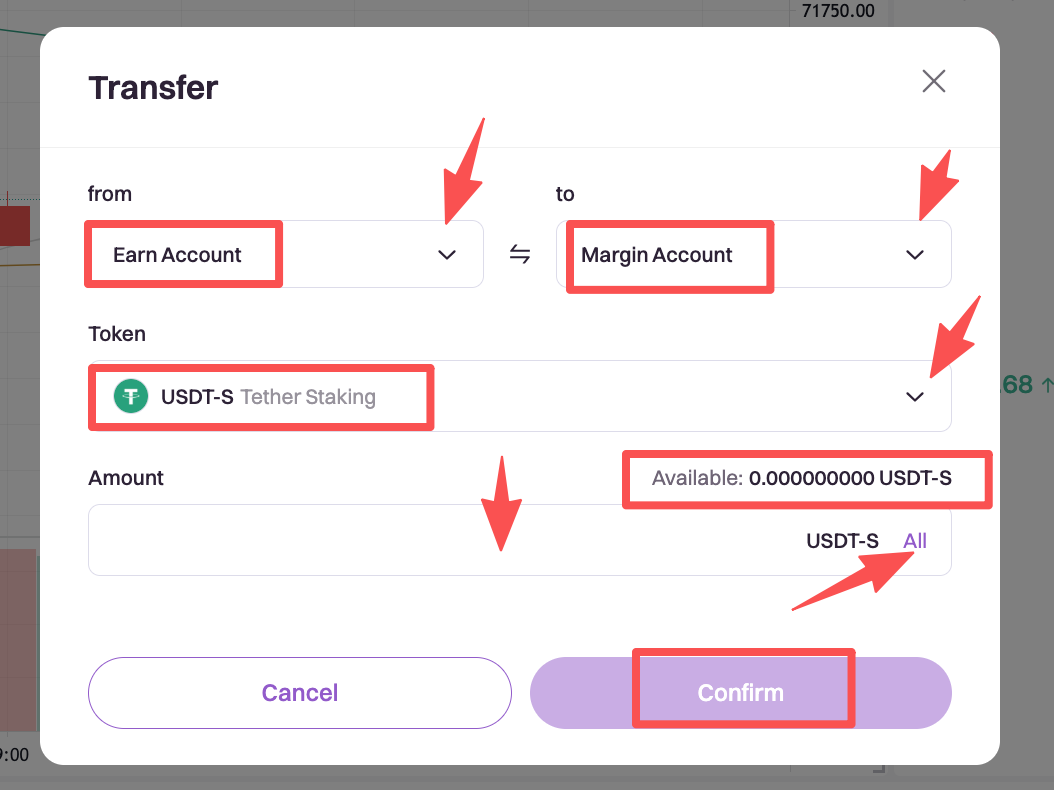Click the Amount field label

126,478
